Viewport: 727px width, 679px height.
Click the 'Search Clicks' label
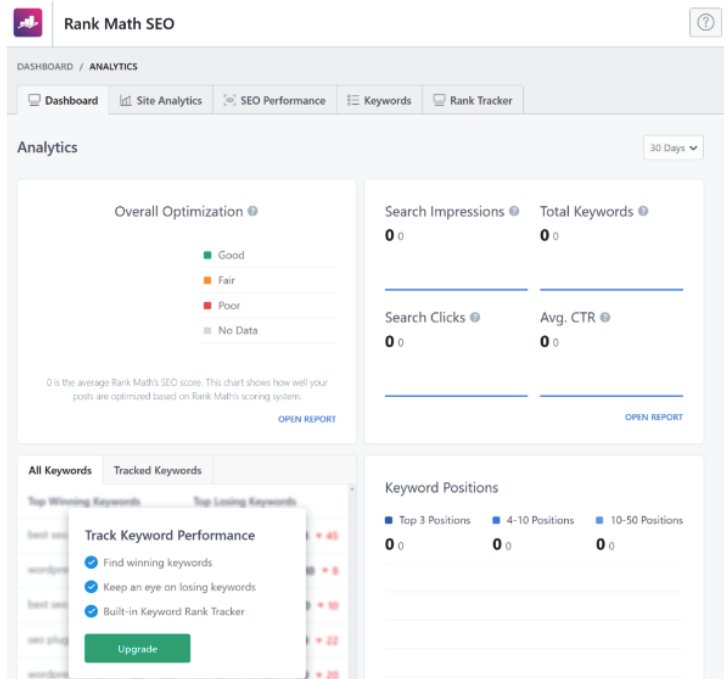pos(425,317)
